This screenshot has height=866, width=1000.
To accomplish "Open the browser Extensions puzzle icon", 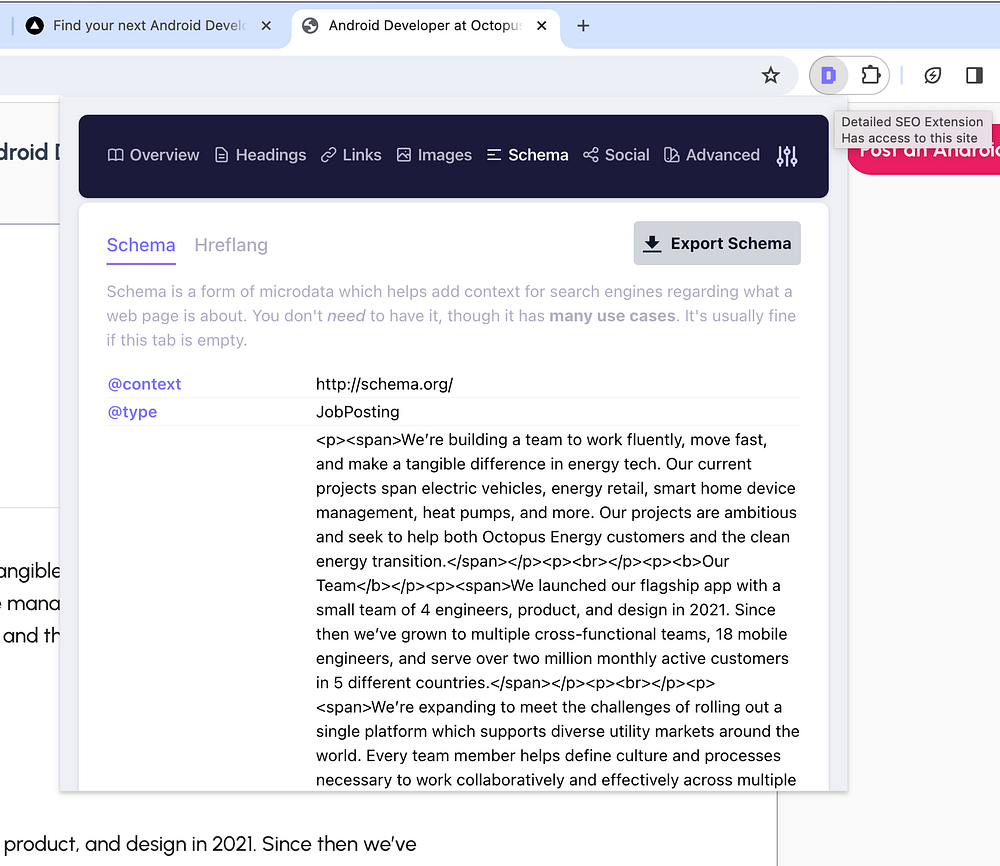I will tap(871, 75).
